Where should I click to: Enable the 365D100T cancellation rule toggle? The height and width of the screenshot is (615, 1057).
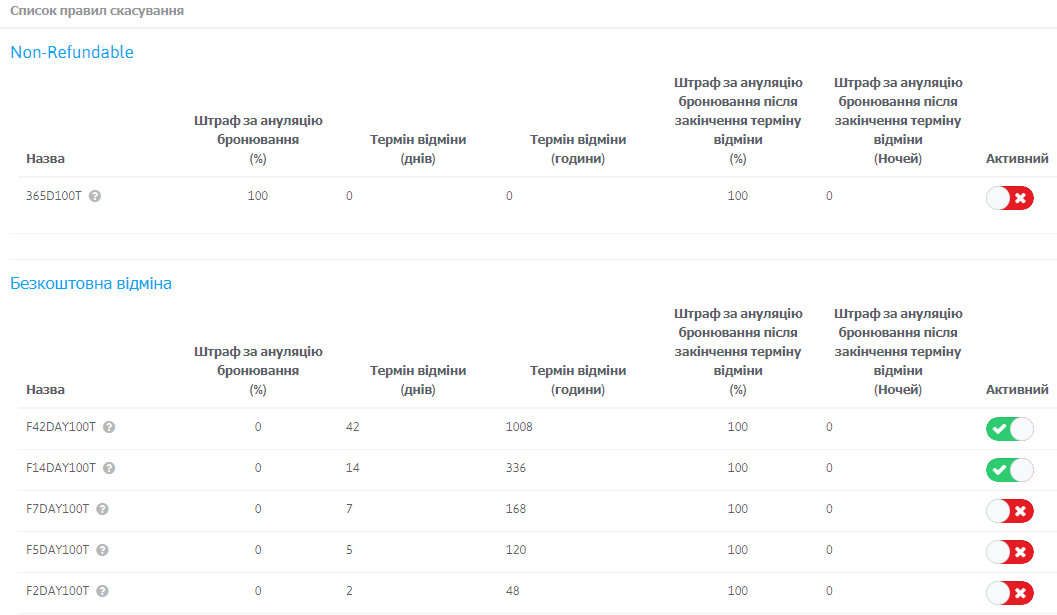pyautogui.click(x=1009, y=198)
